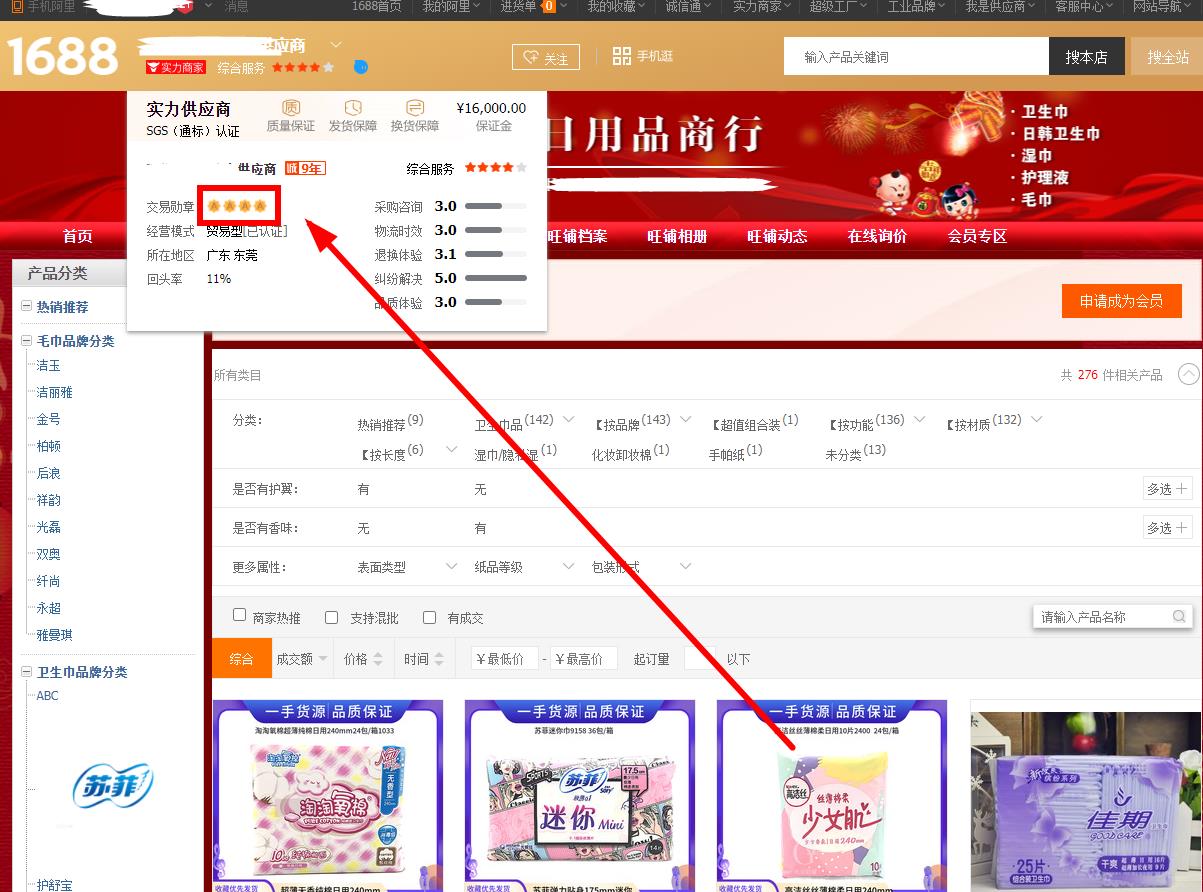
Task: Click the 发货保障 shipping guarantee icon
Action: (x=352, y=108)
